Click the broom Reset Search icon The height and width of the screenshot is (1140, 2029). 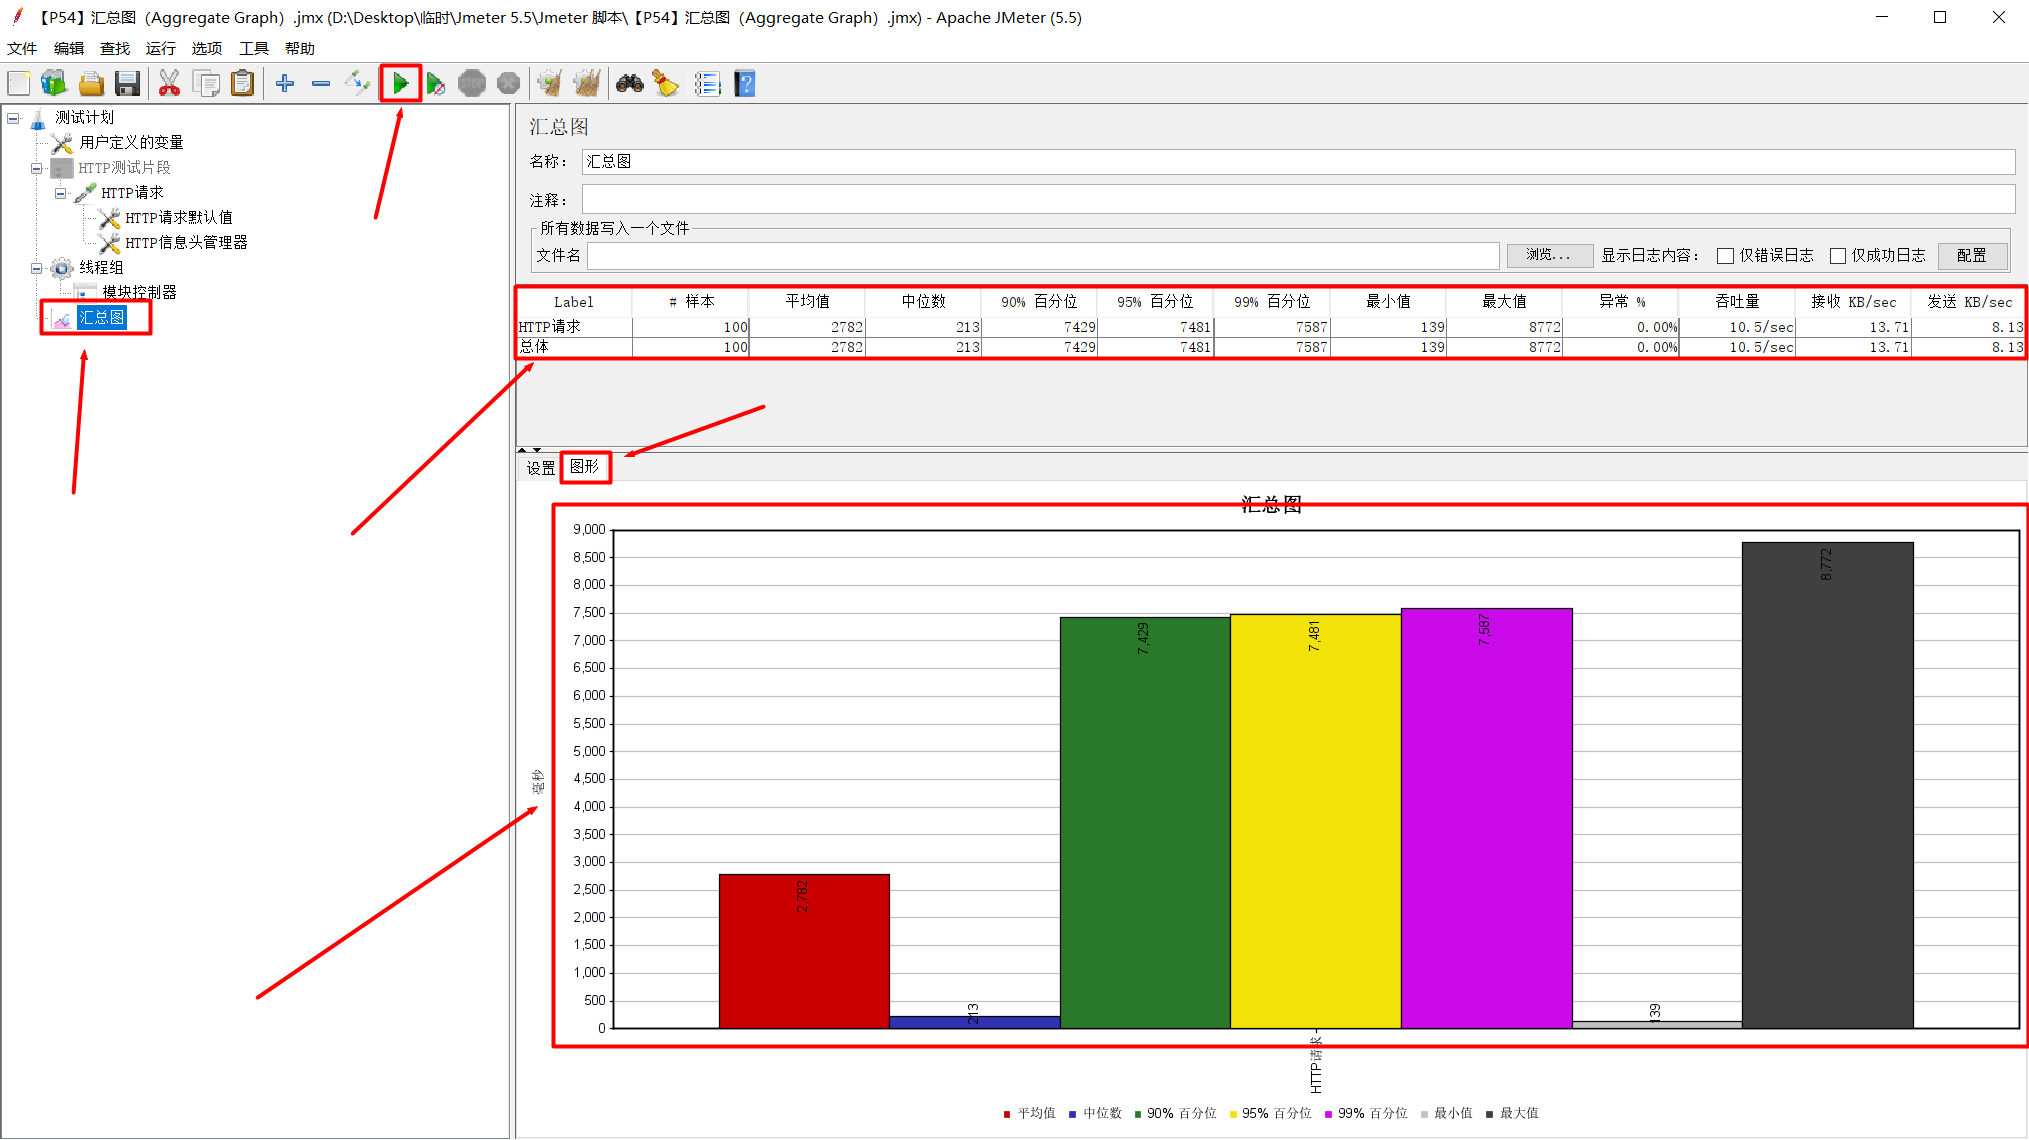tap(666, 84)
